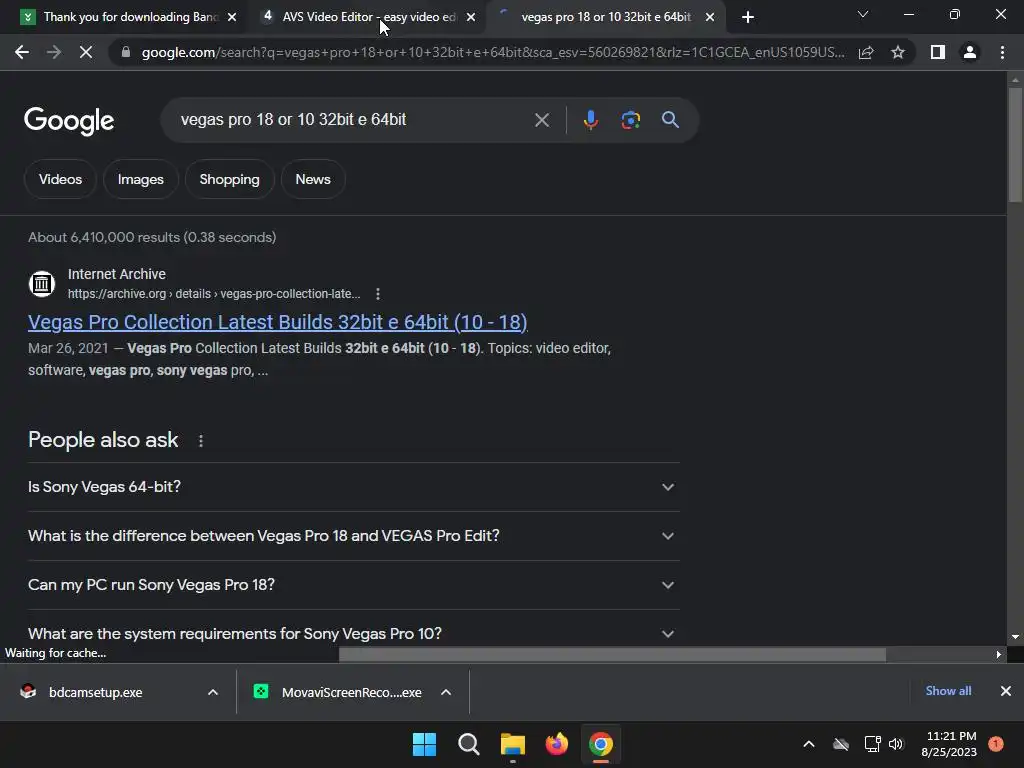Submit the search with the magnifier icon

[x=670, y=120]
